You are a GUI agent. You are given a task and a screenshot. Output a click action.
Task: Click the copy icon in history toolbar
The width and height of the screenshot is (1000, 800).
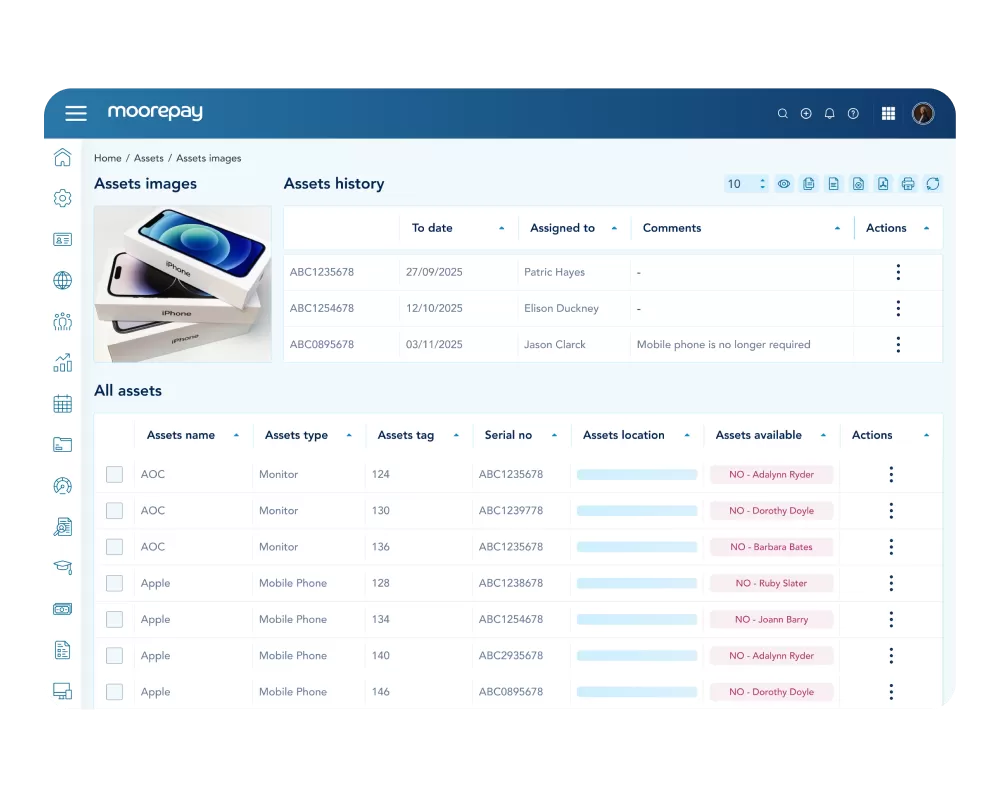point(809,184)
